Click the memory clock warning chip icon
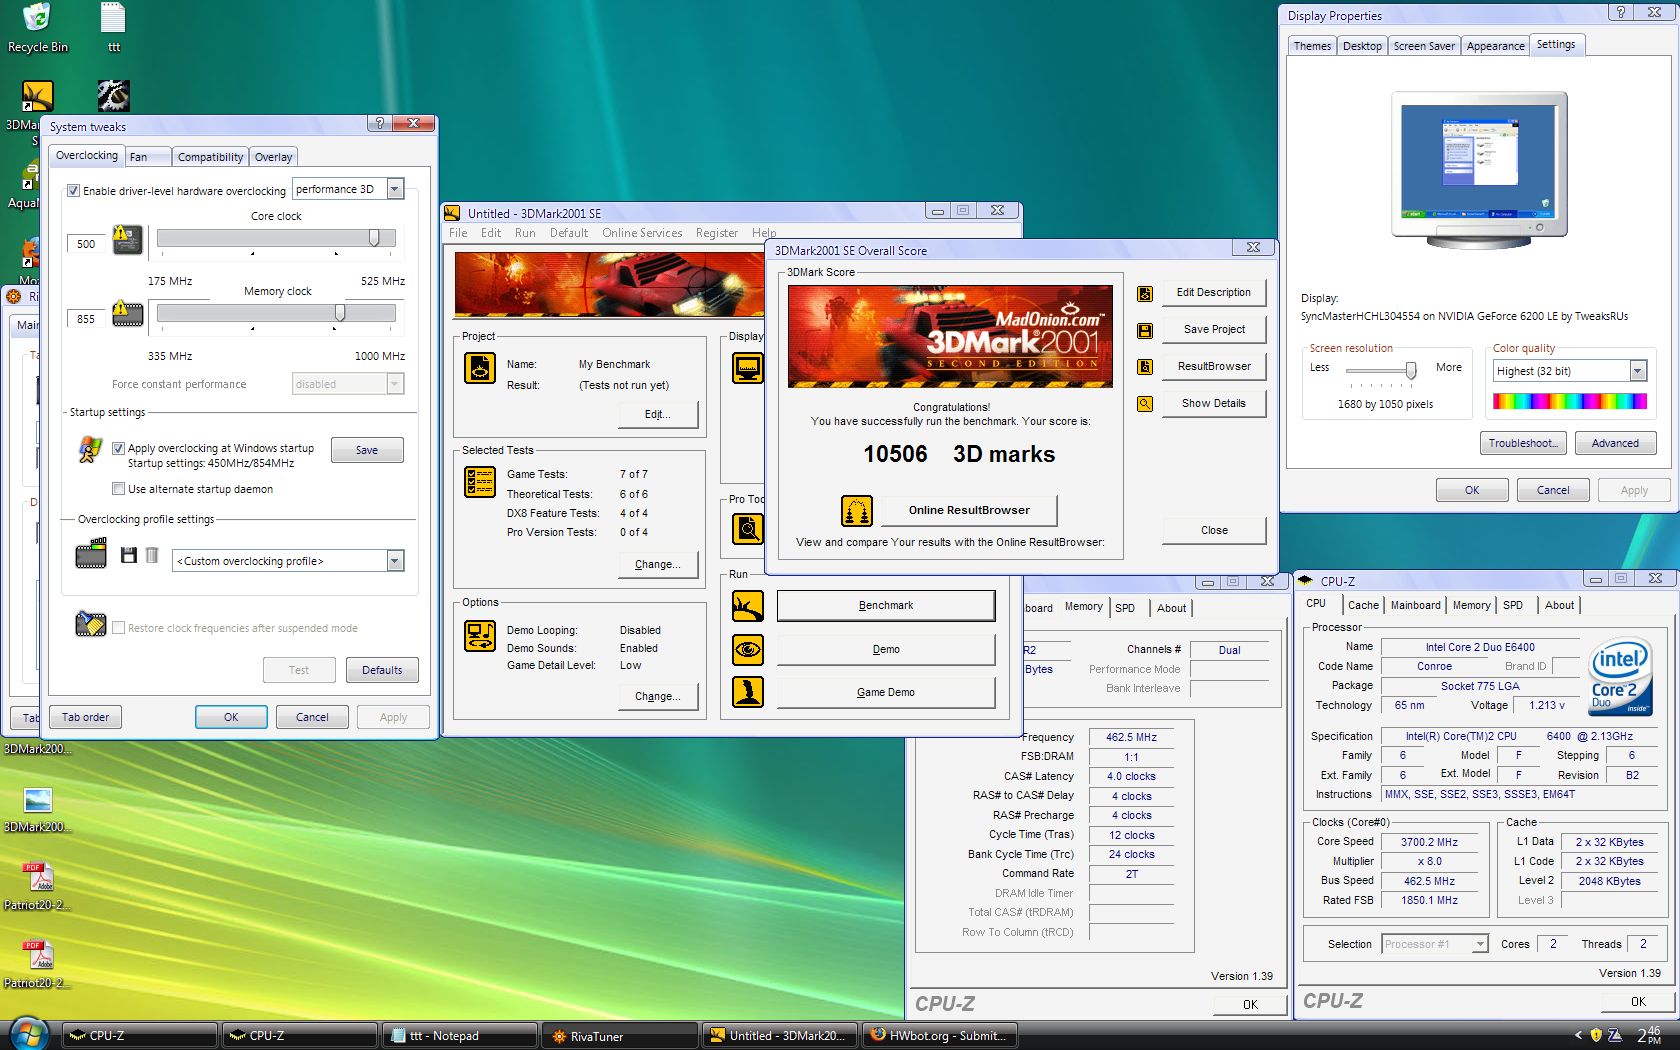Image resolution: width=1680 pixels, height=1050 pixels. tap(127, 314)
